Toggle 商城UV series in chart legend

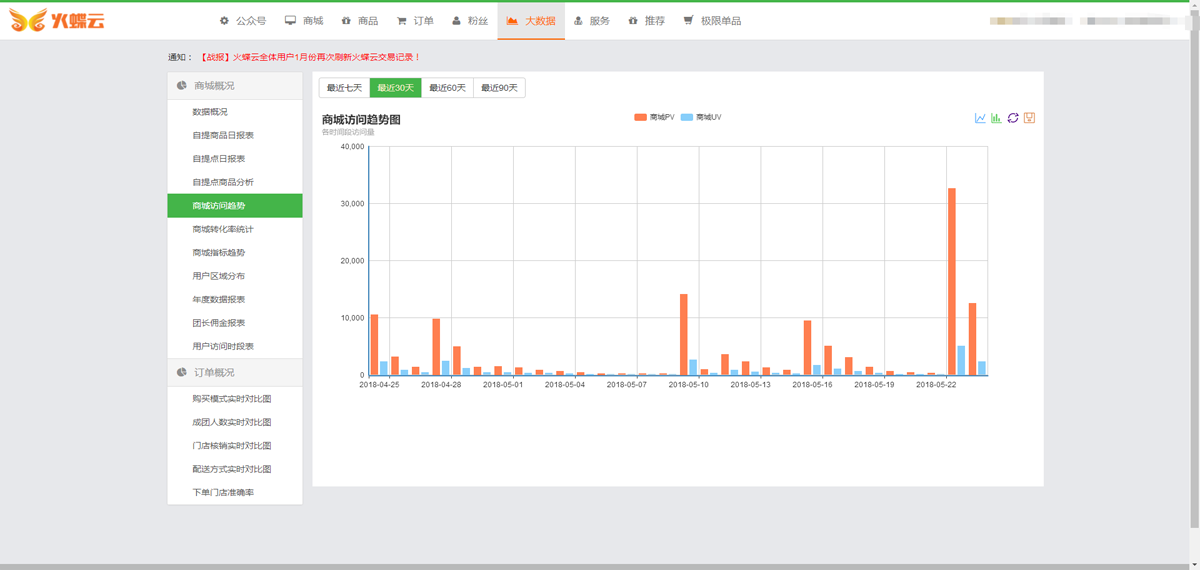(x=701, y=118)
